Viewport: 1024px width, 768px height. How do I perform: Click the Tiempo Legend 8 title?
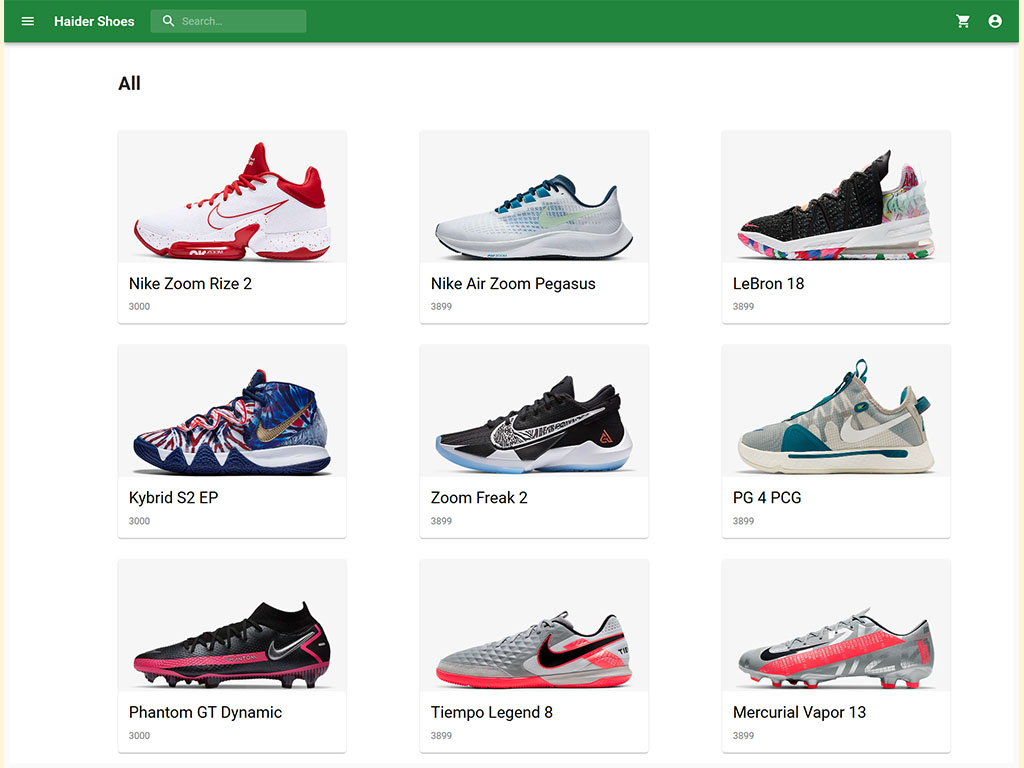[x=491, y=712]
